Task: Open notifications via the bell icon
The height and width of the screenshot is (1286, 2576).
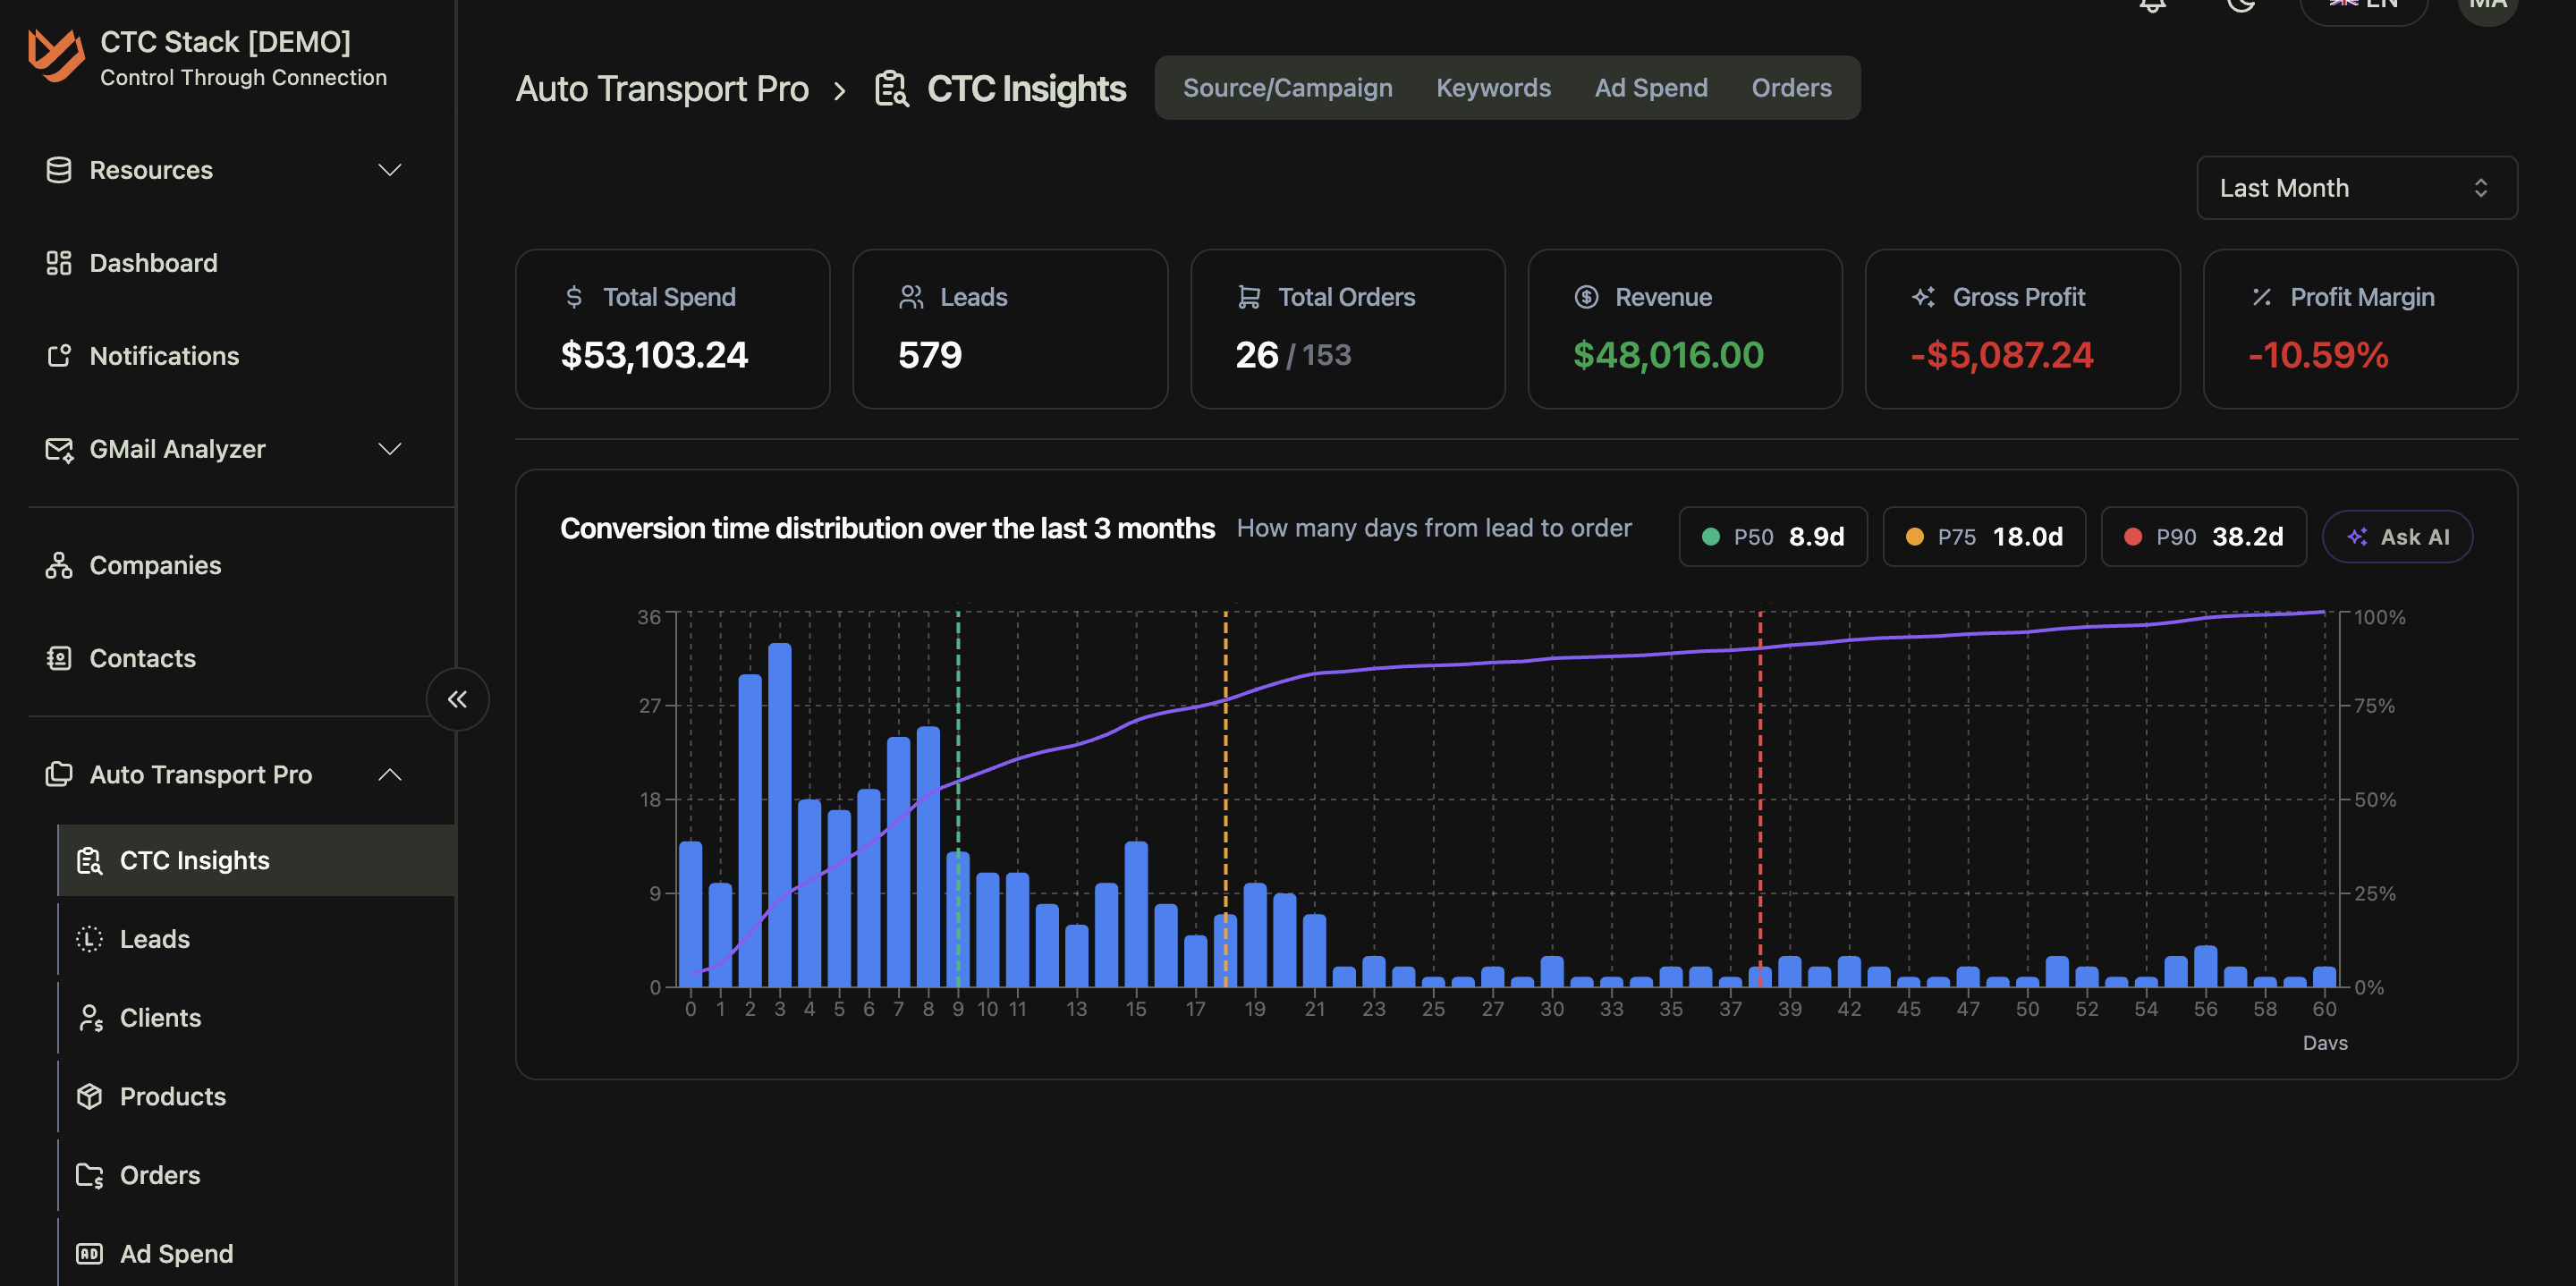Action: point(2153,7)
